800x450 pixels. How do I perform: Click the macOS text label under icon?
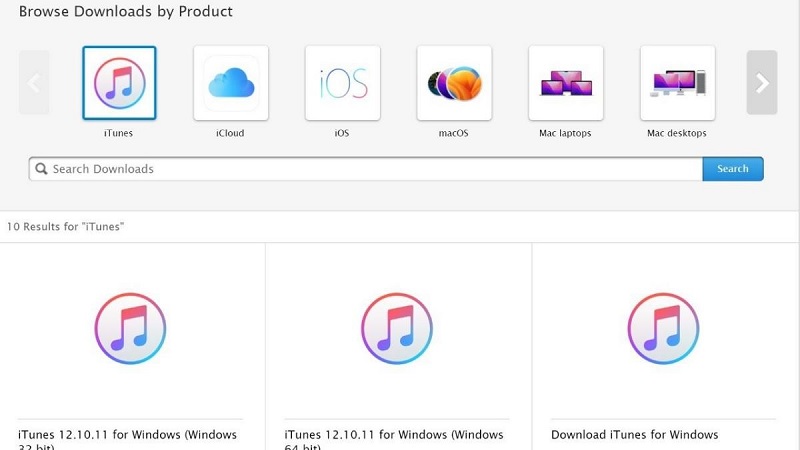(x=454, y=133)
